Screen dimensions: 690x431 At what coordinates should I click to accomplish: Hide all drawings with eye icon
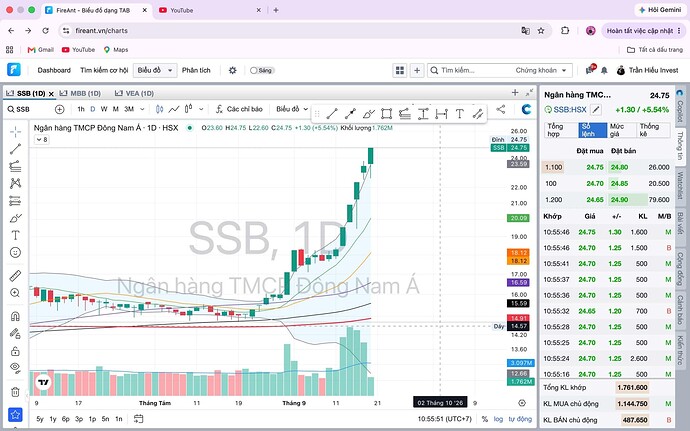[15, 368]
